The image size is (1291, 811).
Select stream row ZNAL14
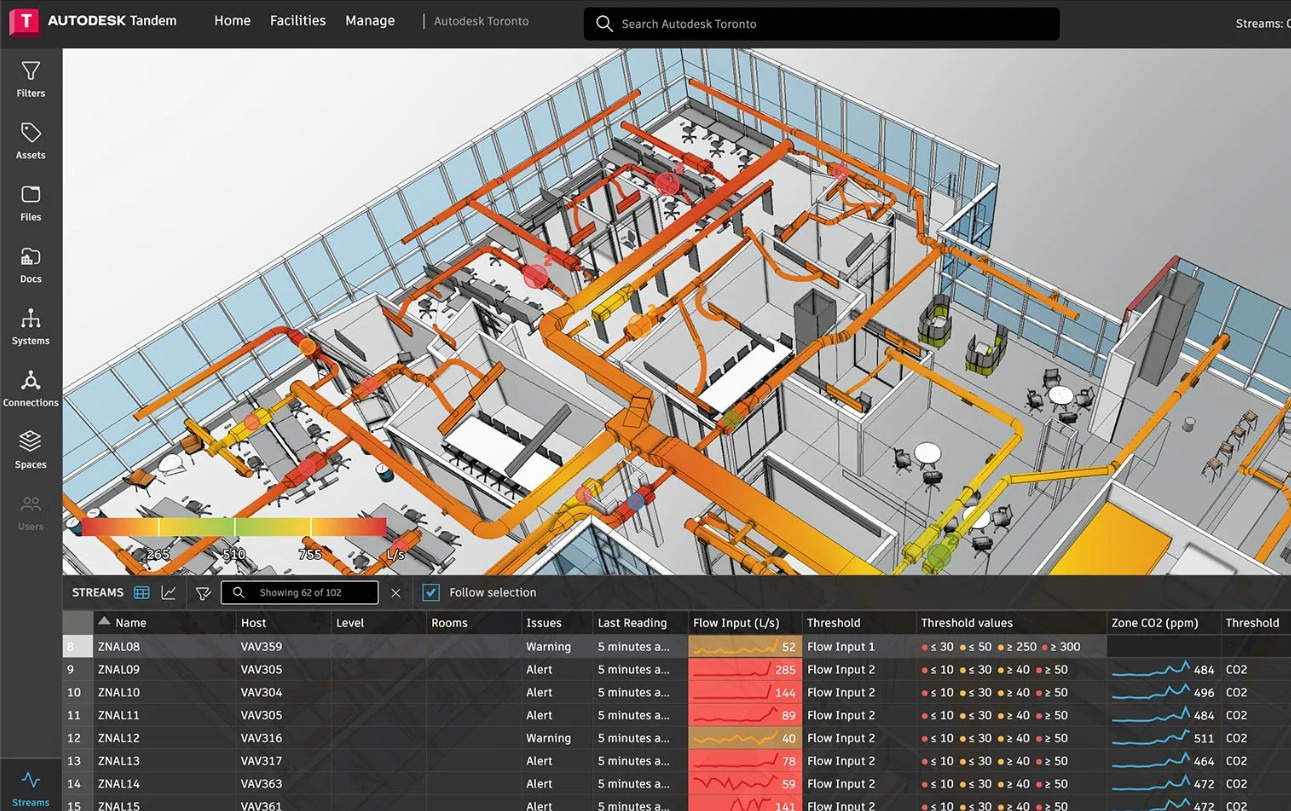coord(676,785)
